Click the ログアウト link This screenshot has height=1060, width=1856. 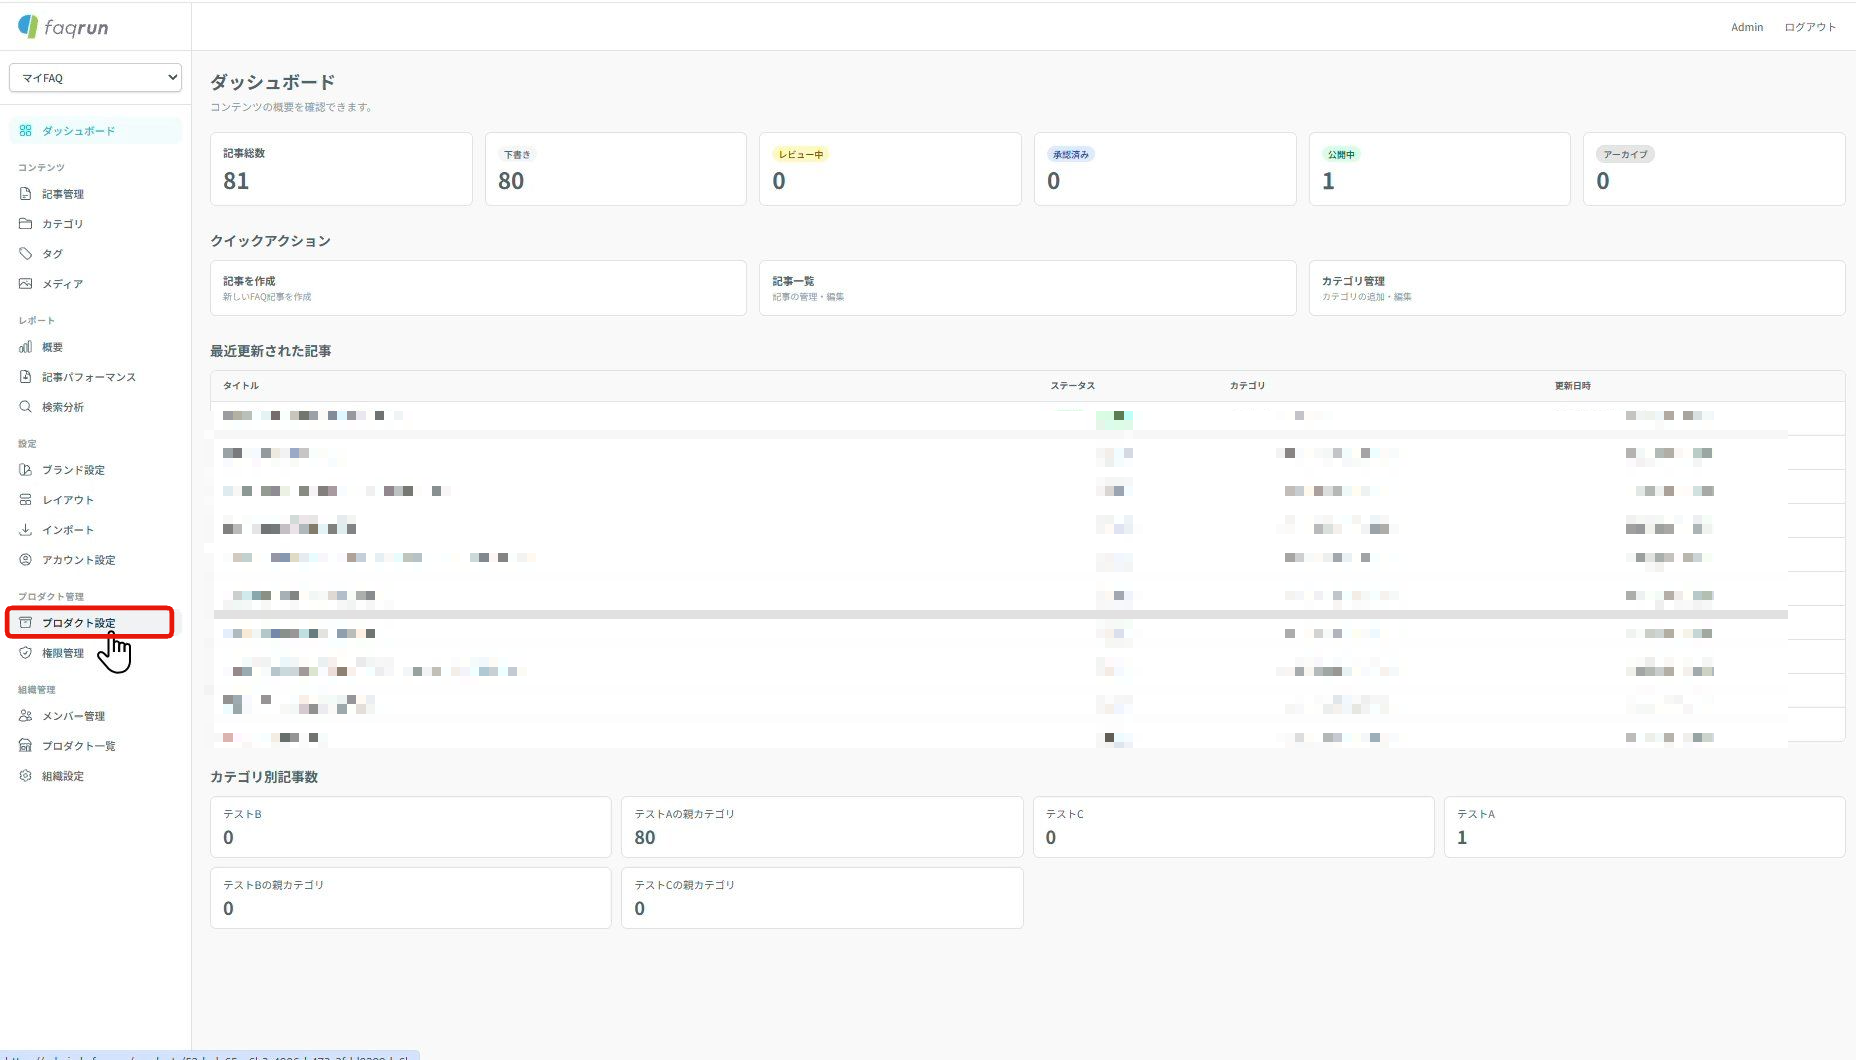(x=1810, y=27)
